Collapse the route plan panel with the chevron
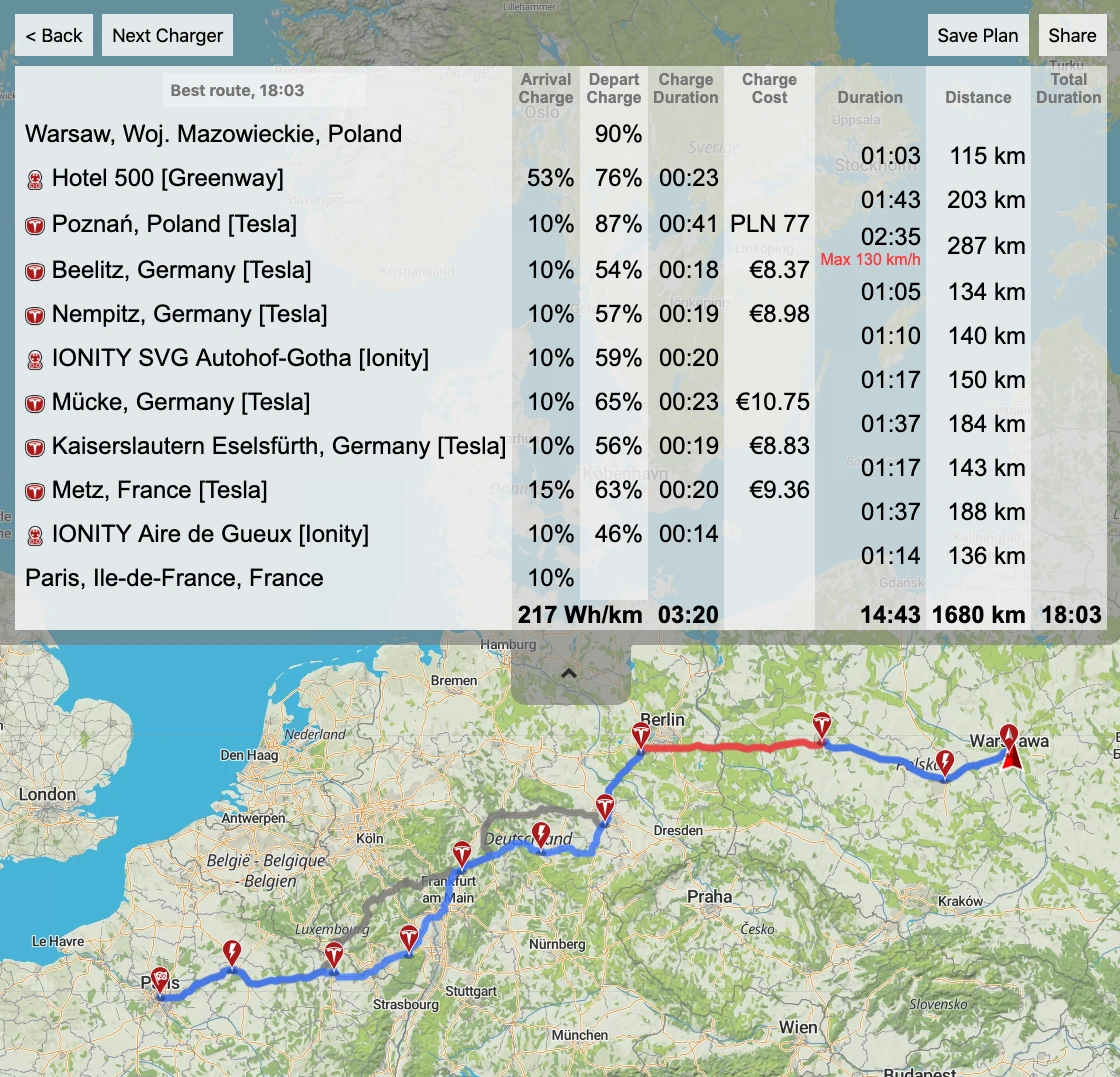 click(x=569, y=673)
